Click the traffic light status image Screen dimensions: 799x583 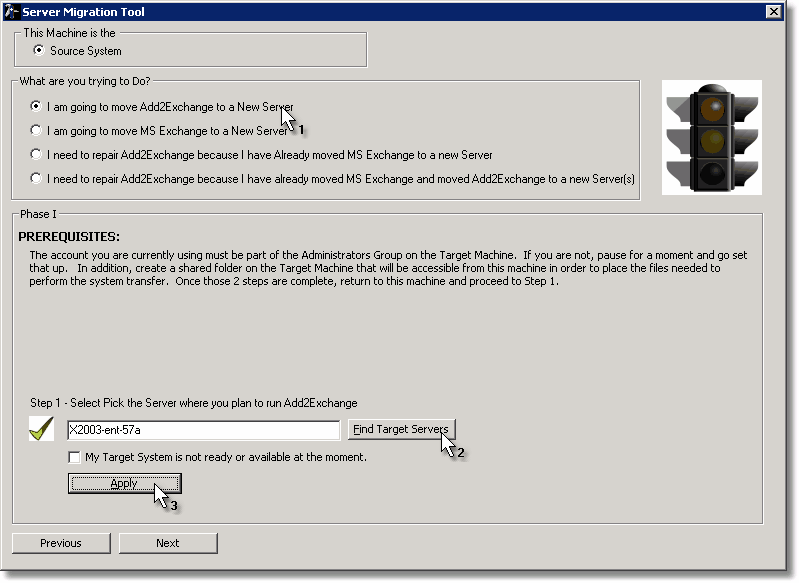tap(711, 137)
